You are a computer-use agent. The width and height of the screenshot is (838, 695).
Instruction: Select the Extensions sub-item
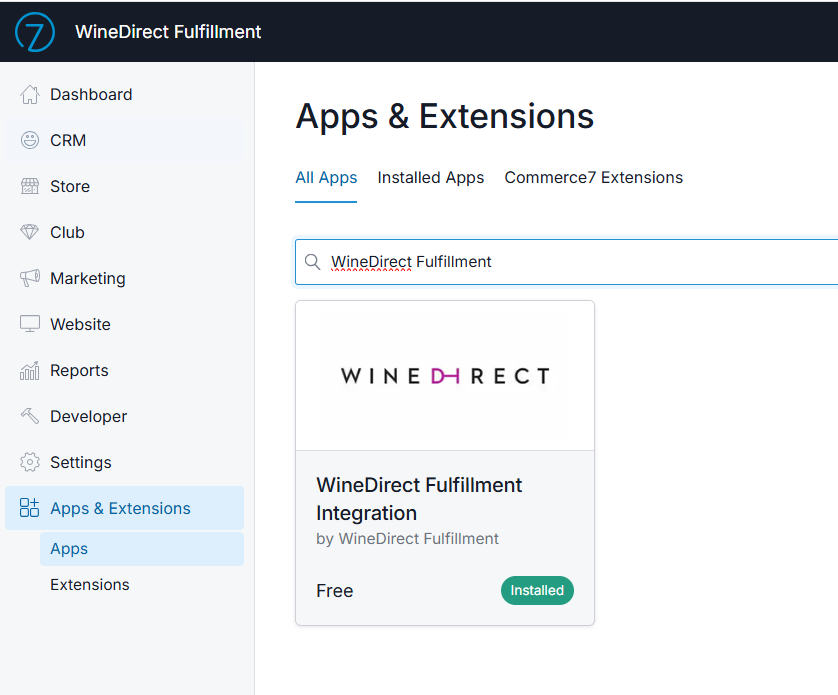[x=142, y=585]
